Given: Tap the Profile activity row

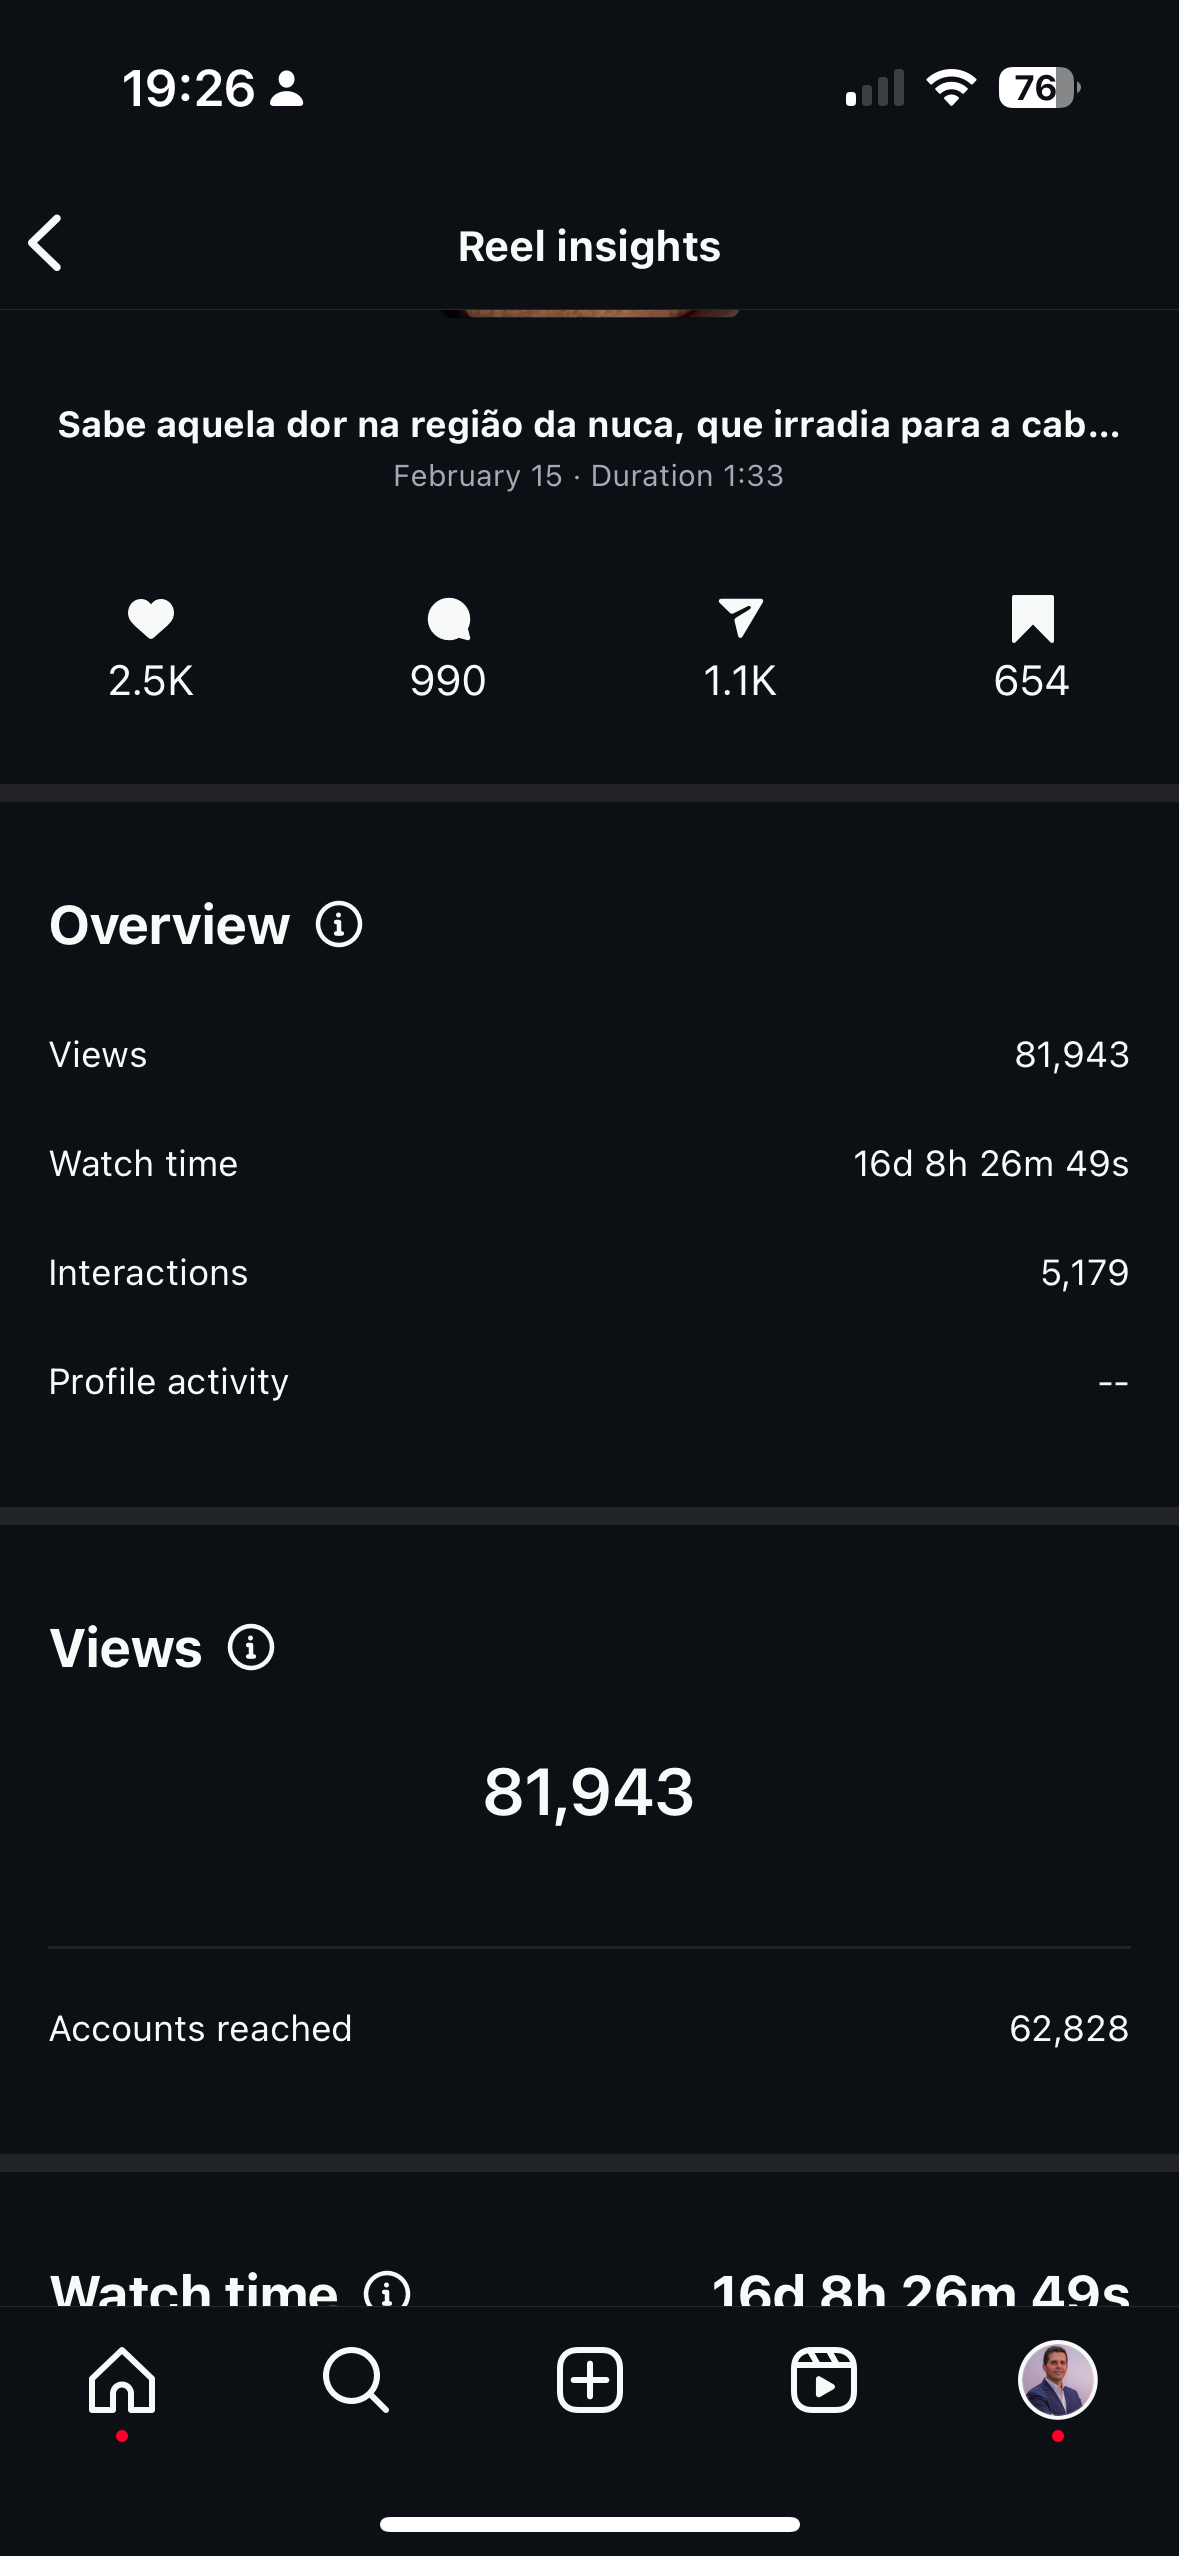Looking at the screenshot, I should click(589, 1381).
